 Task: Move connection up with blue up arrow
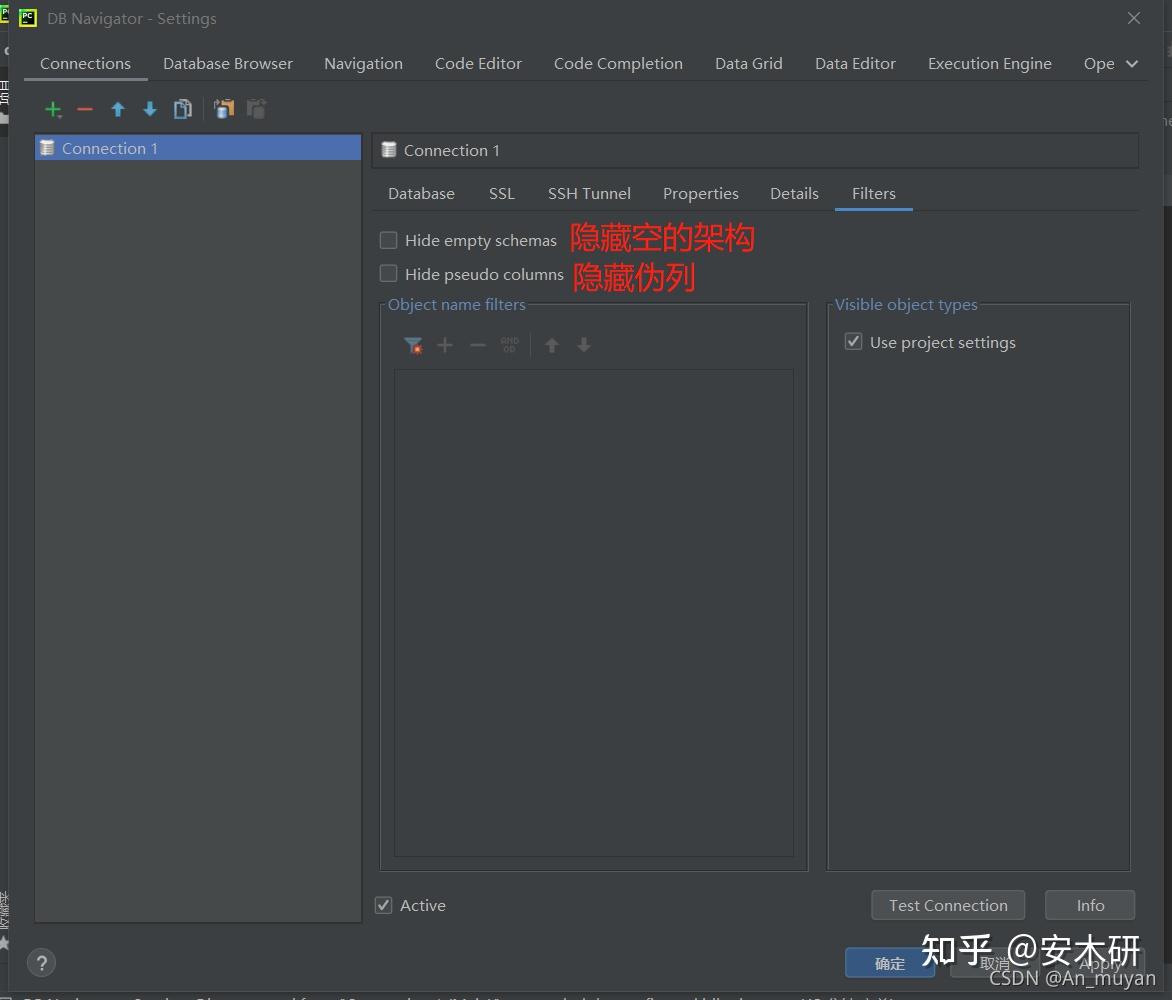[x=117, y=110]
